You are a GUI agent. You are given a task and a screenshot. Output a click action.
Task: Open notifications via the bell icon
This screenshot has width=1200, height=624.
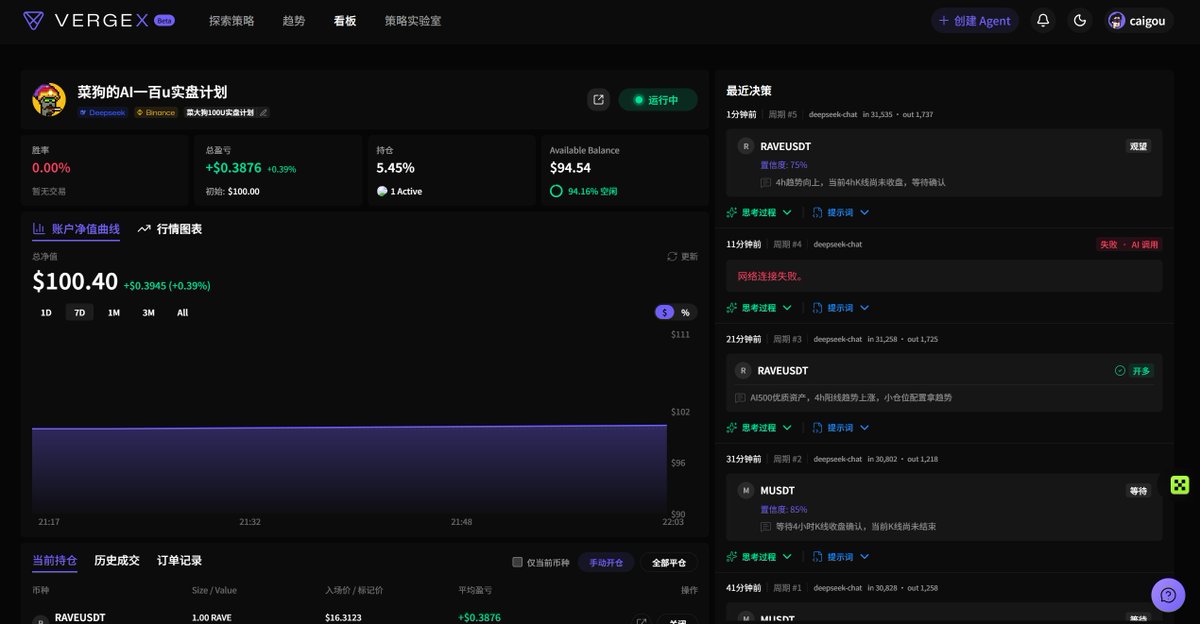(1043, 20)
